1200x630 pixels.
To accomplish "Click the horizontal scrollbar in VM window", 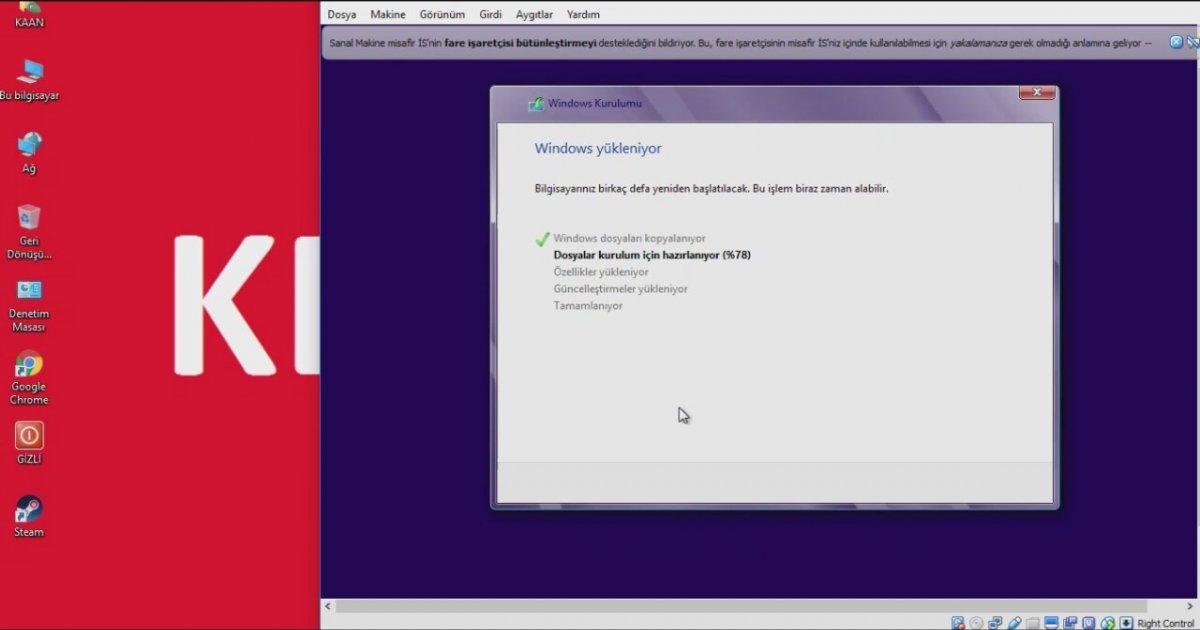I will tap(742, 606).
